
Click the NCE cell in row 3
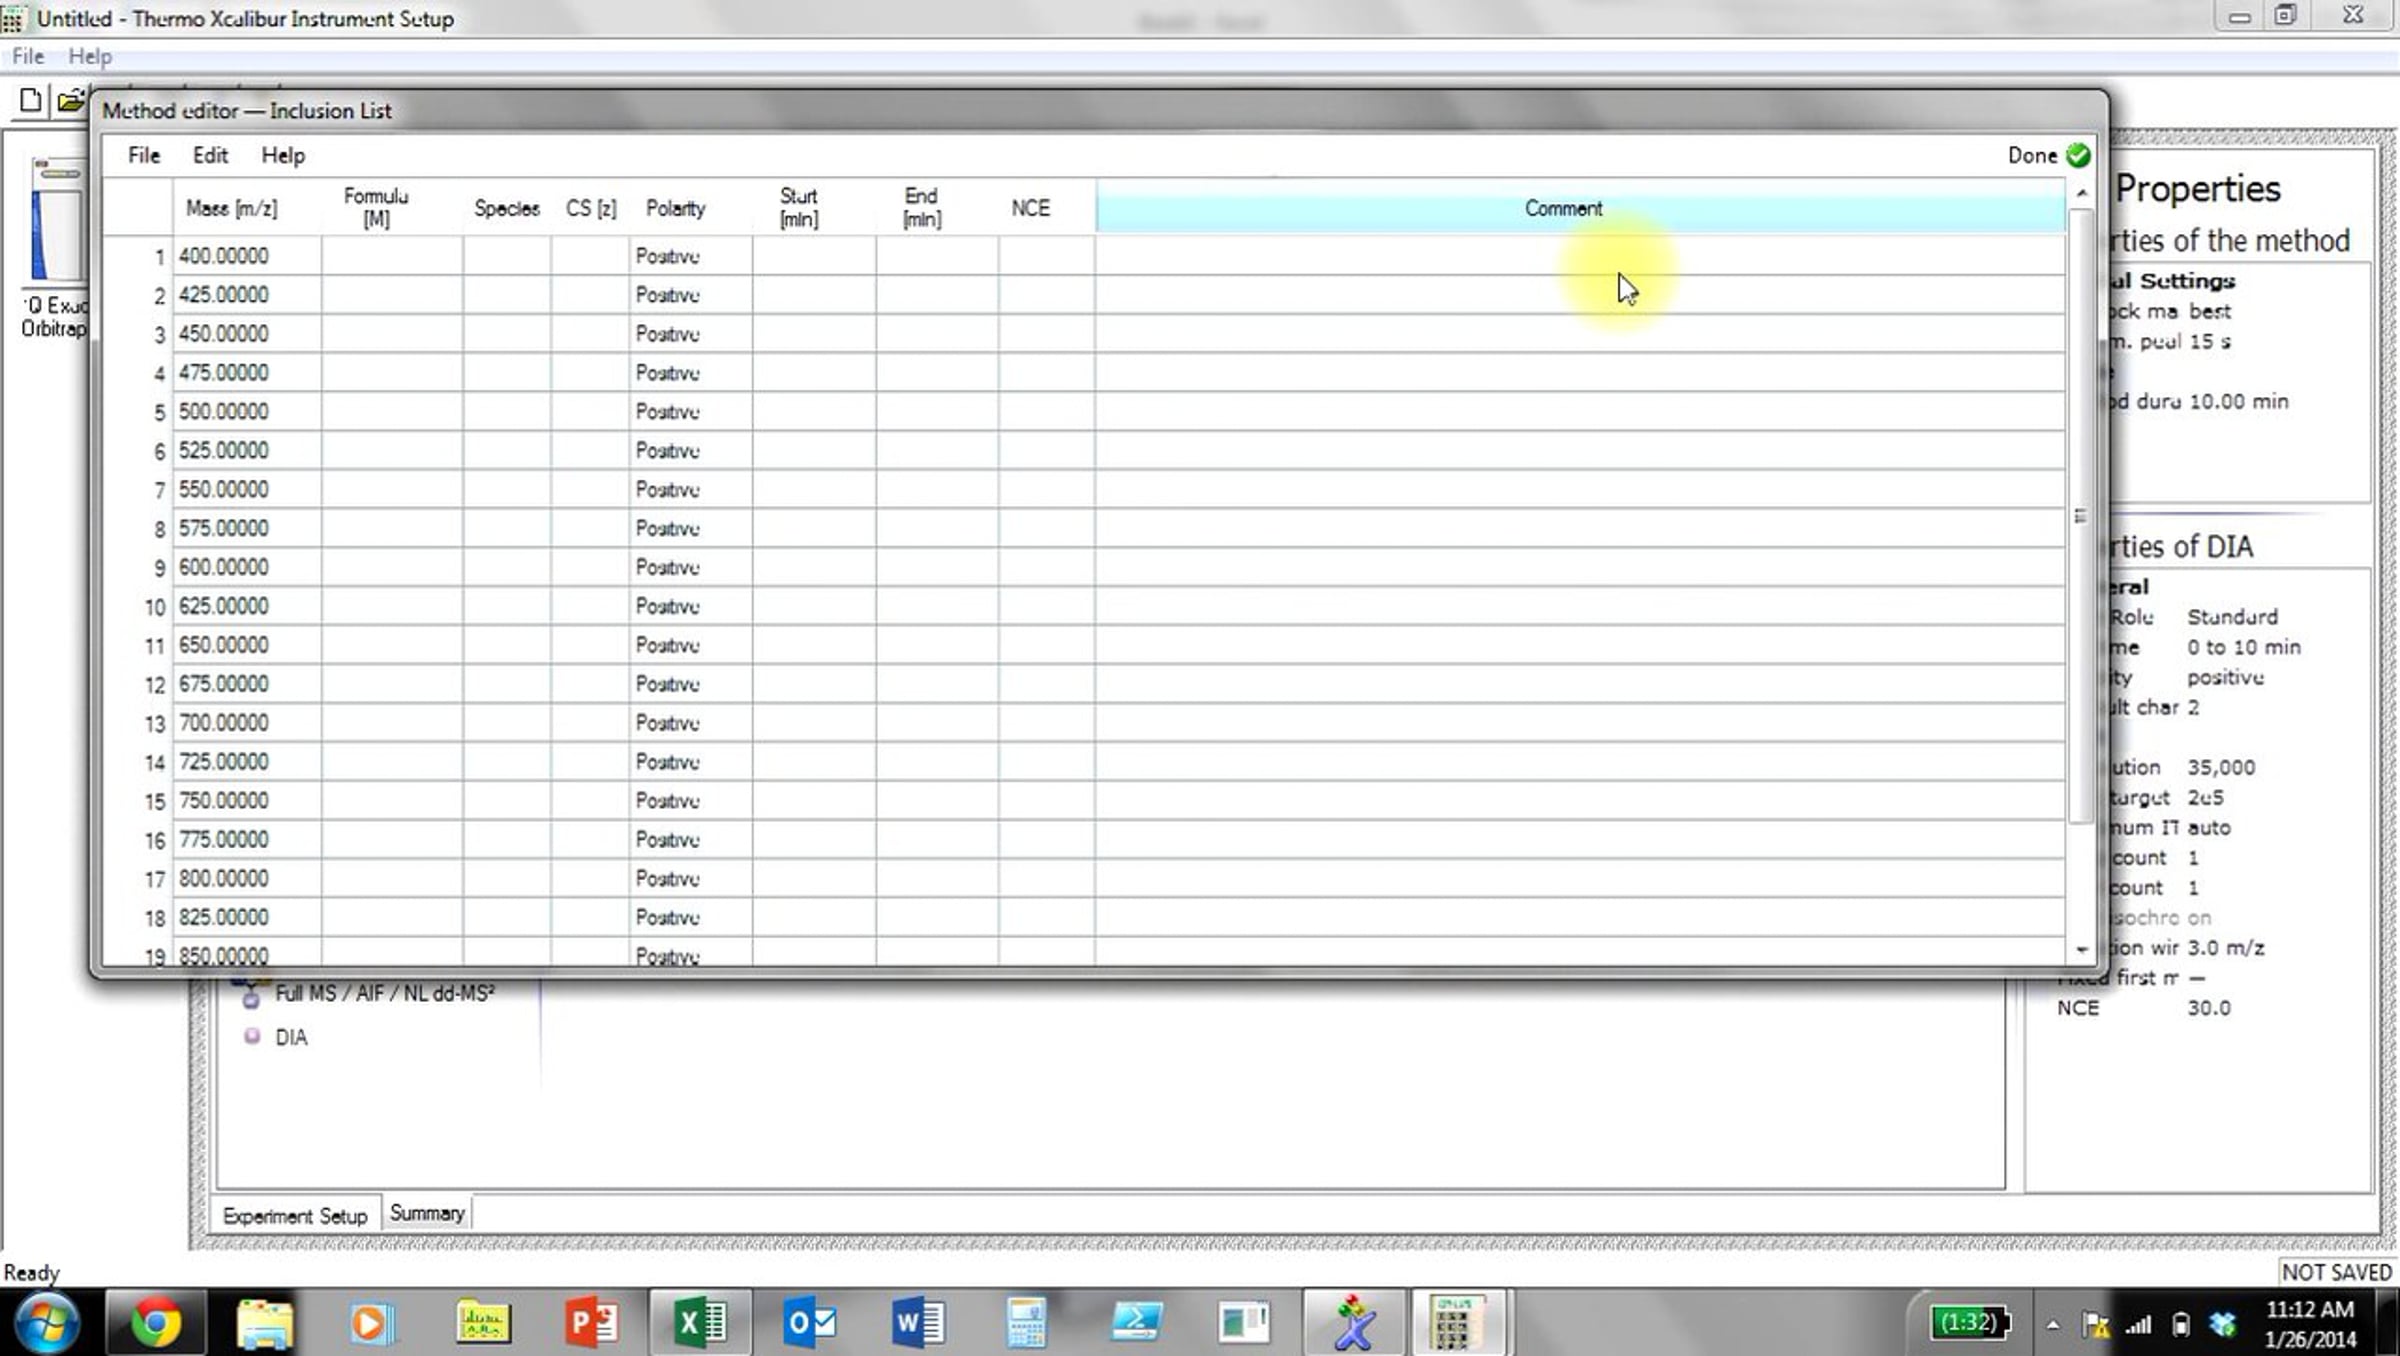tap(1046, 334)
